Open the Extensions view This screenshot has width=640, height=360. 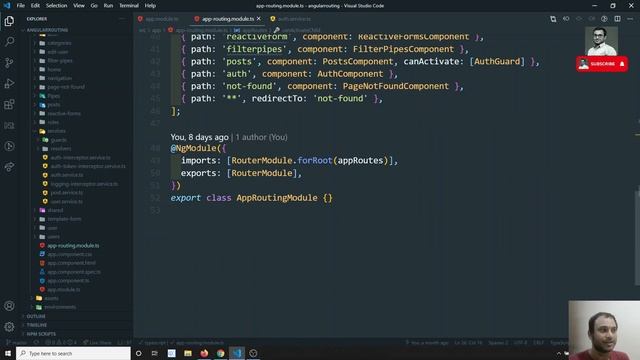(x=9, y=104)
